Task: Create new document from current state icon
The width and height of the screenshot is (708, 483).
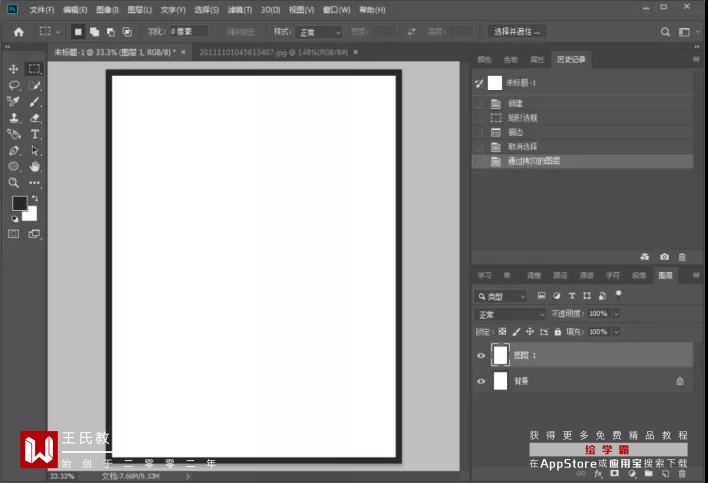Action: [645, 257]
